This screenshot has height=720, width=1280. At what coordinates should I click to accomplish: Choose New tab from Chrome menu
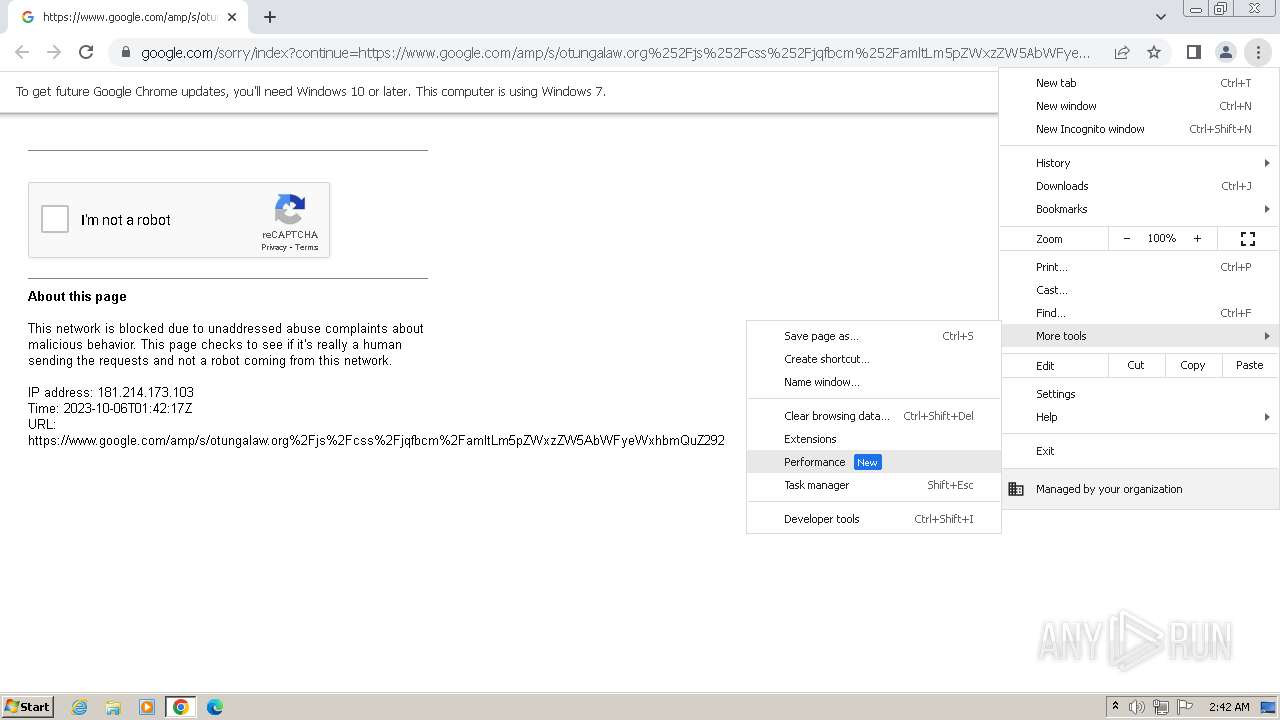(1139, 83)
